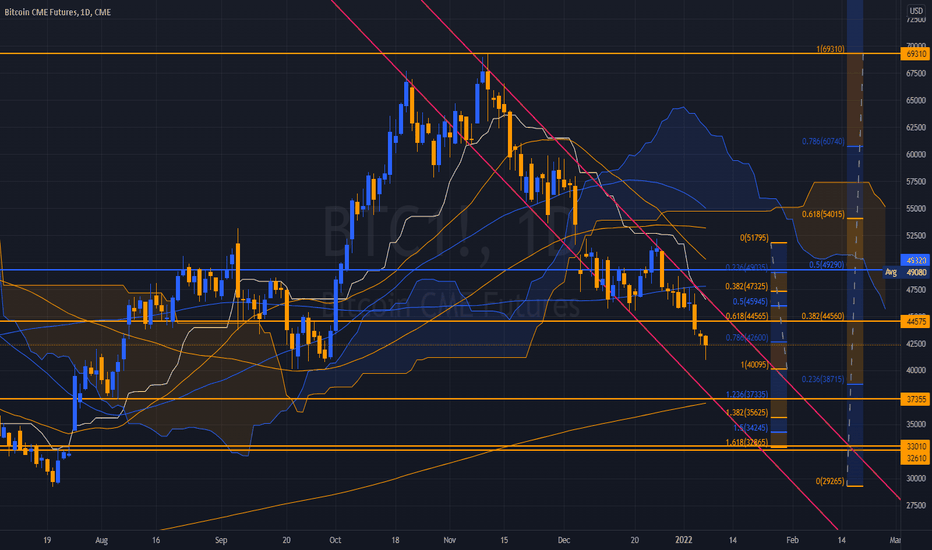Click the 1.5(34245) Fibonacci level label
Image resolution: width=932 pixels, height=550 pixels.
(x=750, y=428)
